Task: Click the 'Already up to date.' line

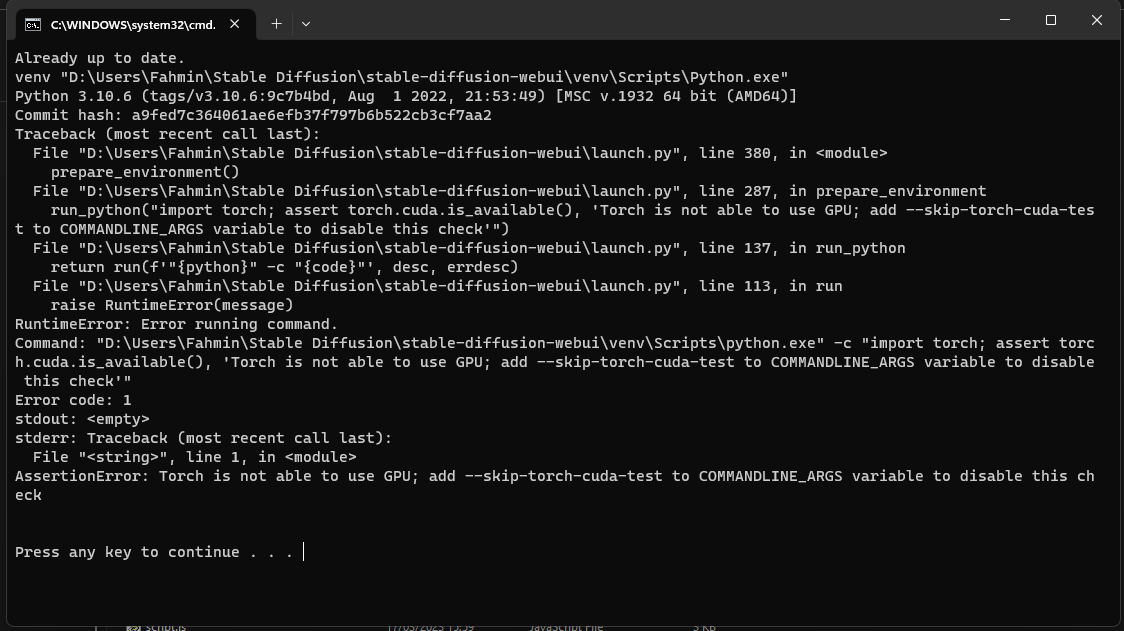Action: point(100,58)
